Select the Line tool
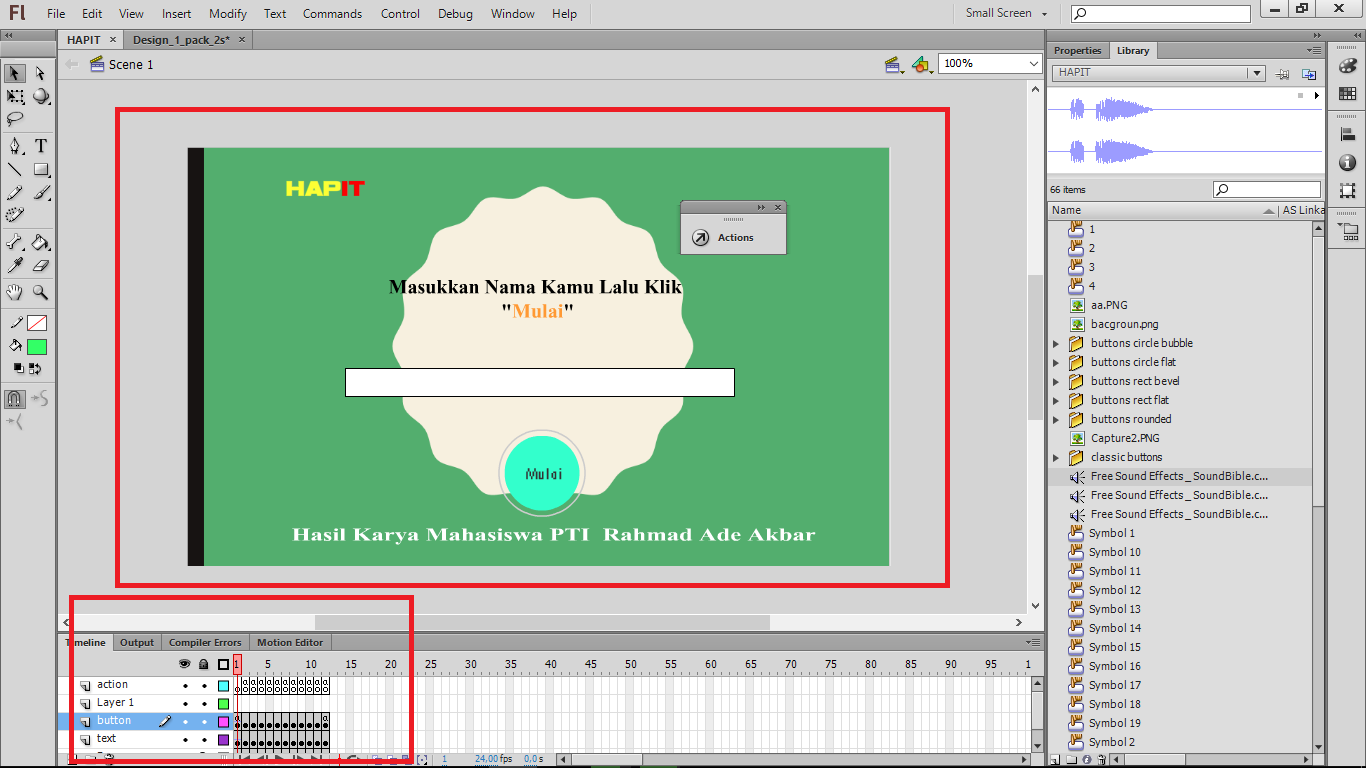This screenshot has width=1366, height=768. click(x=15, y=169)
